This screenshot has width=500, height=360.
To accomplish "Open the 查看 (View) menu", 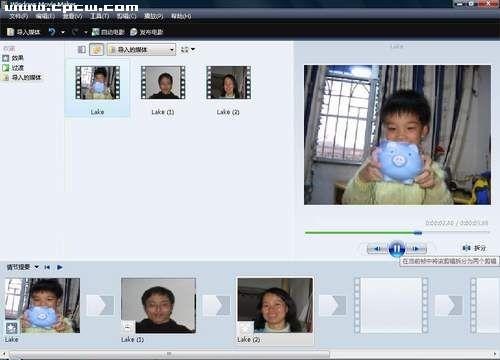I will coord(72,16).
